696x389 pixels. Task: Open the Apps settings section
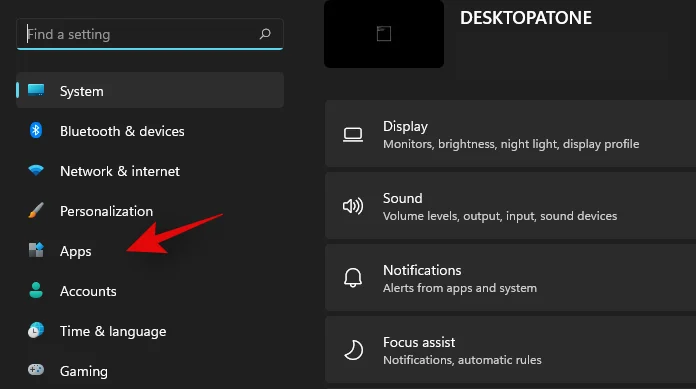coord(150,251)
